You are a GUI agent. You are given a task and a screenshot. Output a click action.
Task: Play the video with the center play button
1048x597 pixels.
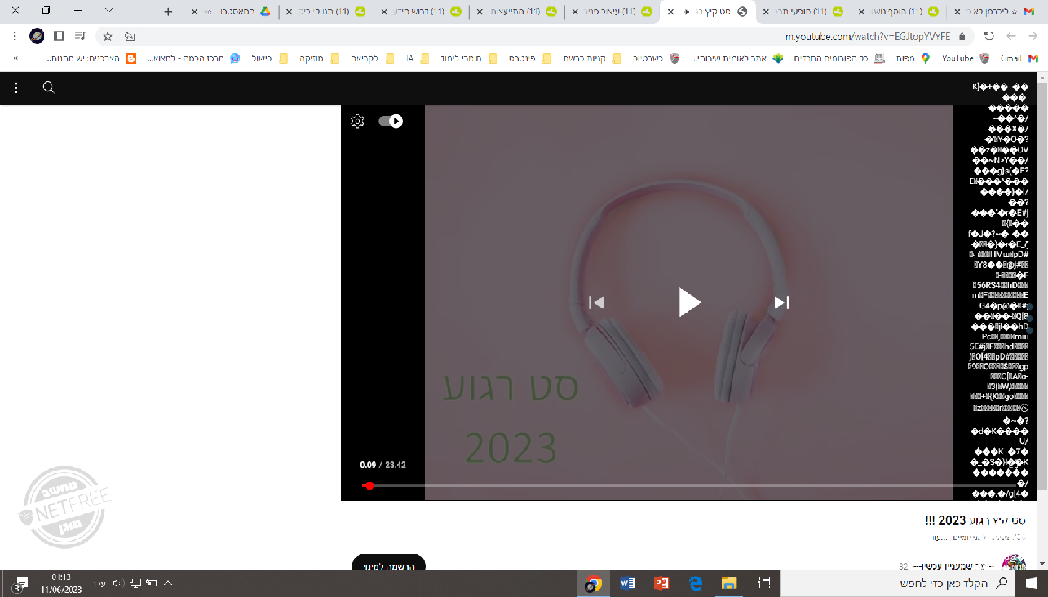pos(688,302)
